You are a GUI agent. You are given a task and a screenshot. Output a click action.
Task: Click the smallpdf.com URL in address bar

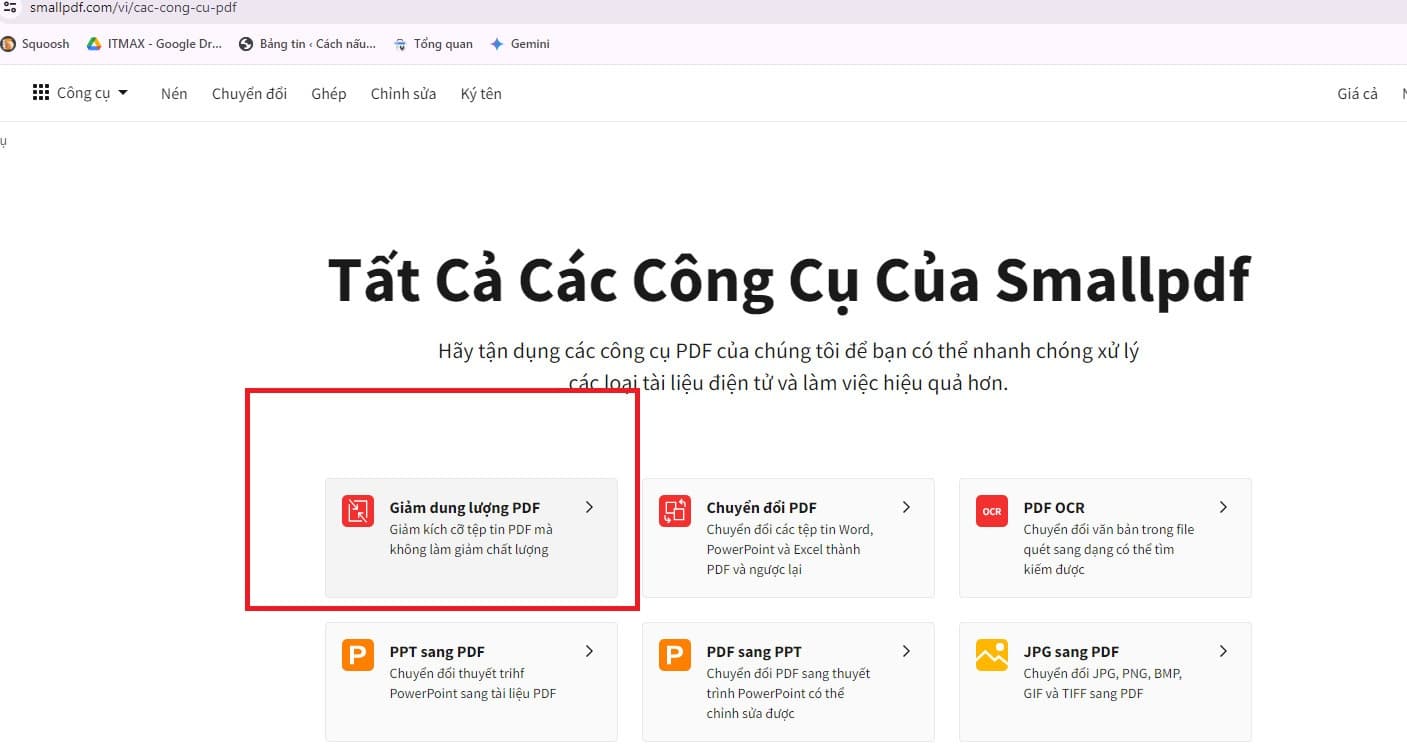click(x=133, y=7)
